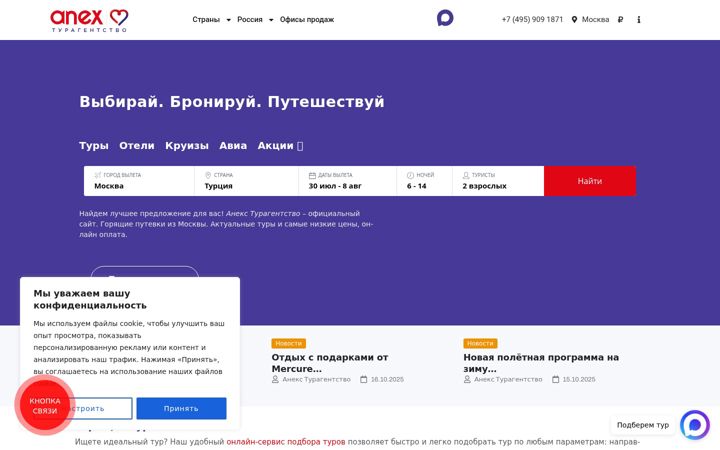Click the Anex Турагентство logo
This screenshot has width=720, height=450.
[89, 20]
